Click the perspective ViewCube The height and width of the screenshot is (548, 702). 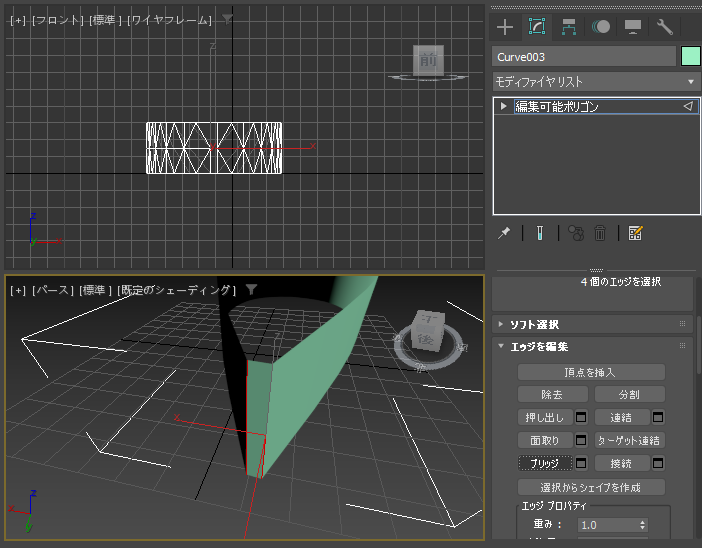428,332
